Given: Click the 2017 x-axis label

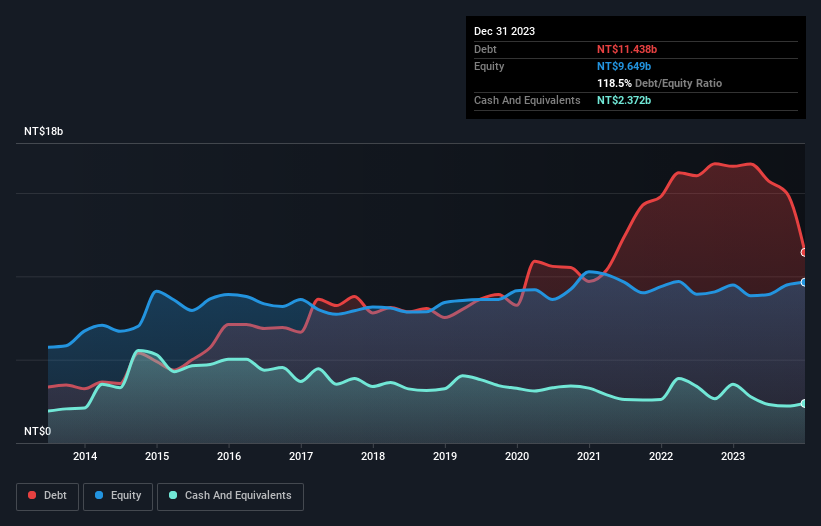Looking at the screenshot, I should [x=301, y=457].
